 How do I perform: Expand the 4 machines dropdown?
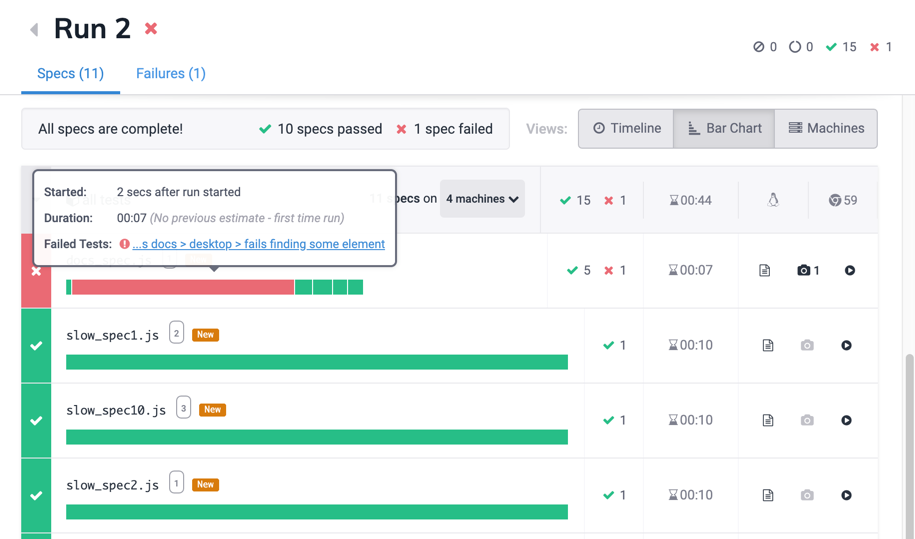pos(482,199)
